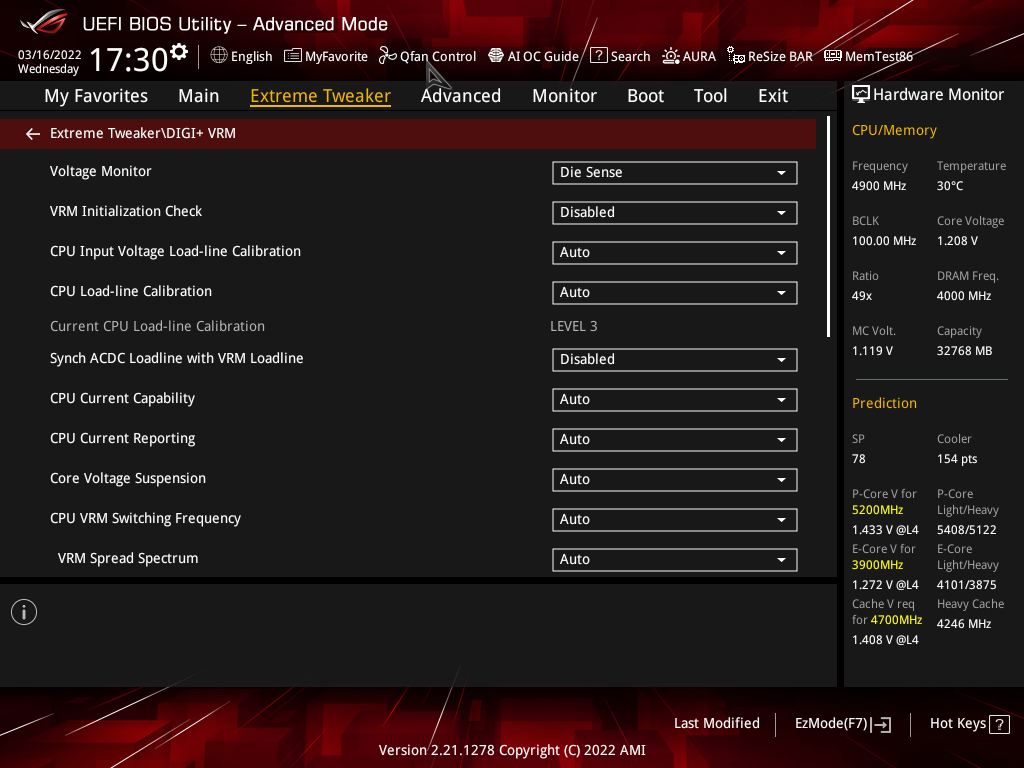Switch to My Favorites tab
Viewport: 1024px width, 768px height.
click(96, 96)
